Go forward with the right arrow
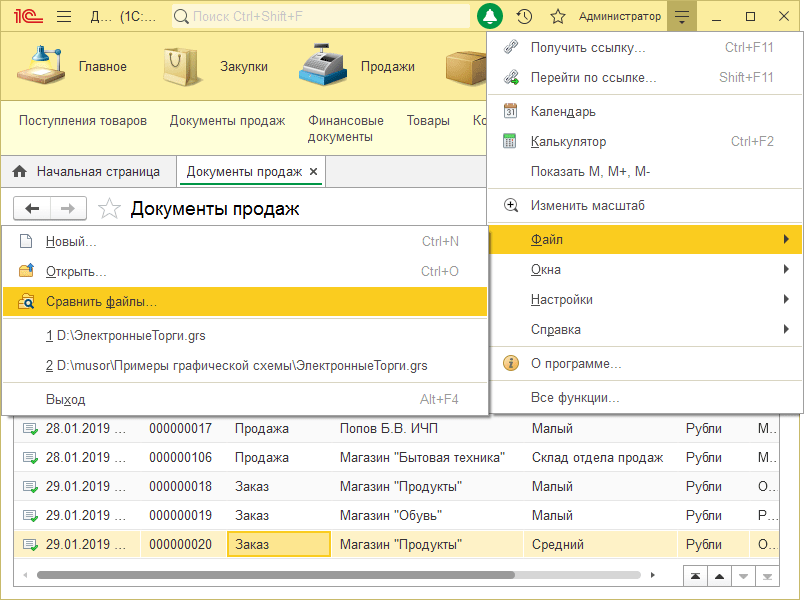804x600 pixels. point(68,208)
